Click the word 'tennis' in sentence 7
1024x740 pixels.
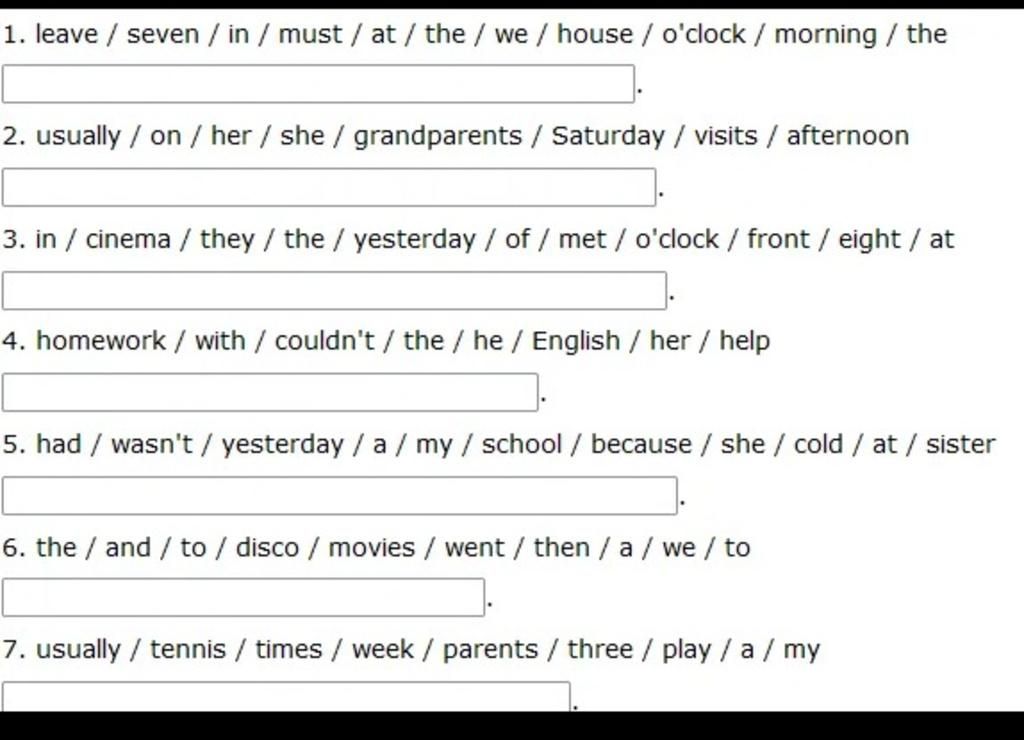187,650
